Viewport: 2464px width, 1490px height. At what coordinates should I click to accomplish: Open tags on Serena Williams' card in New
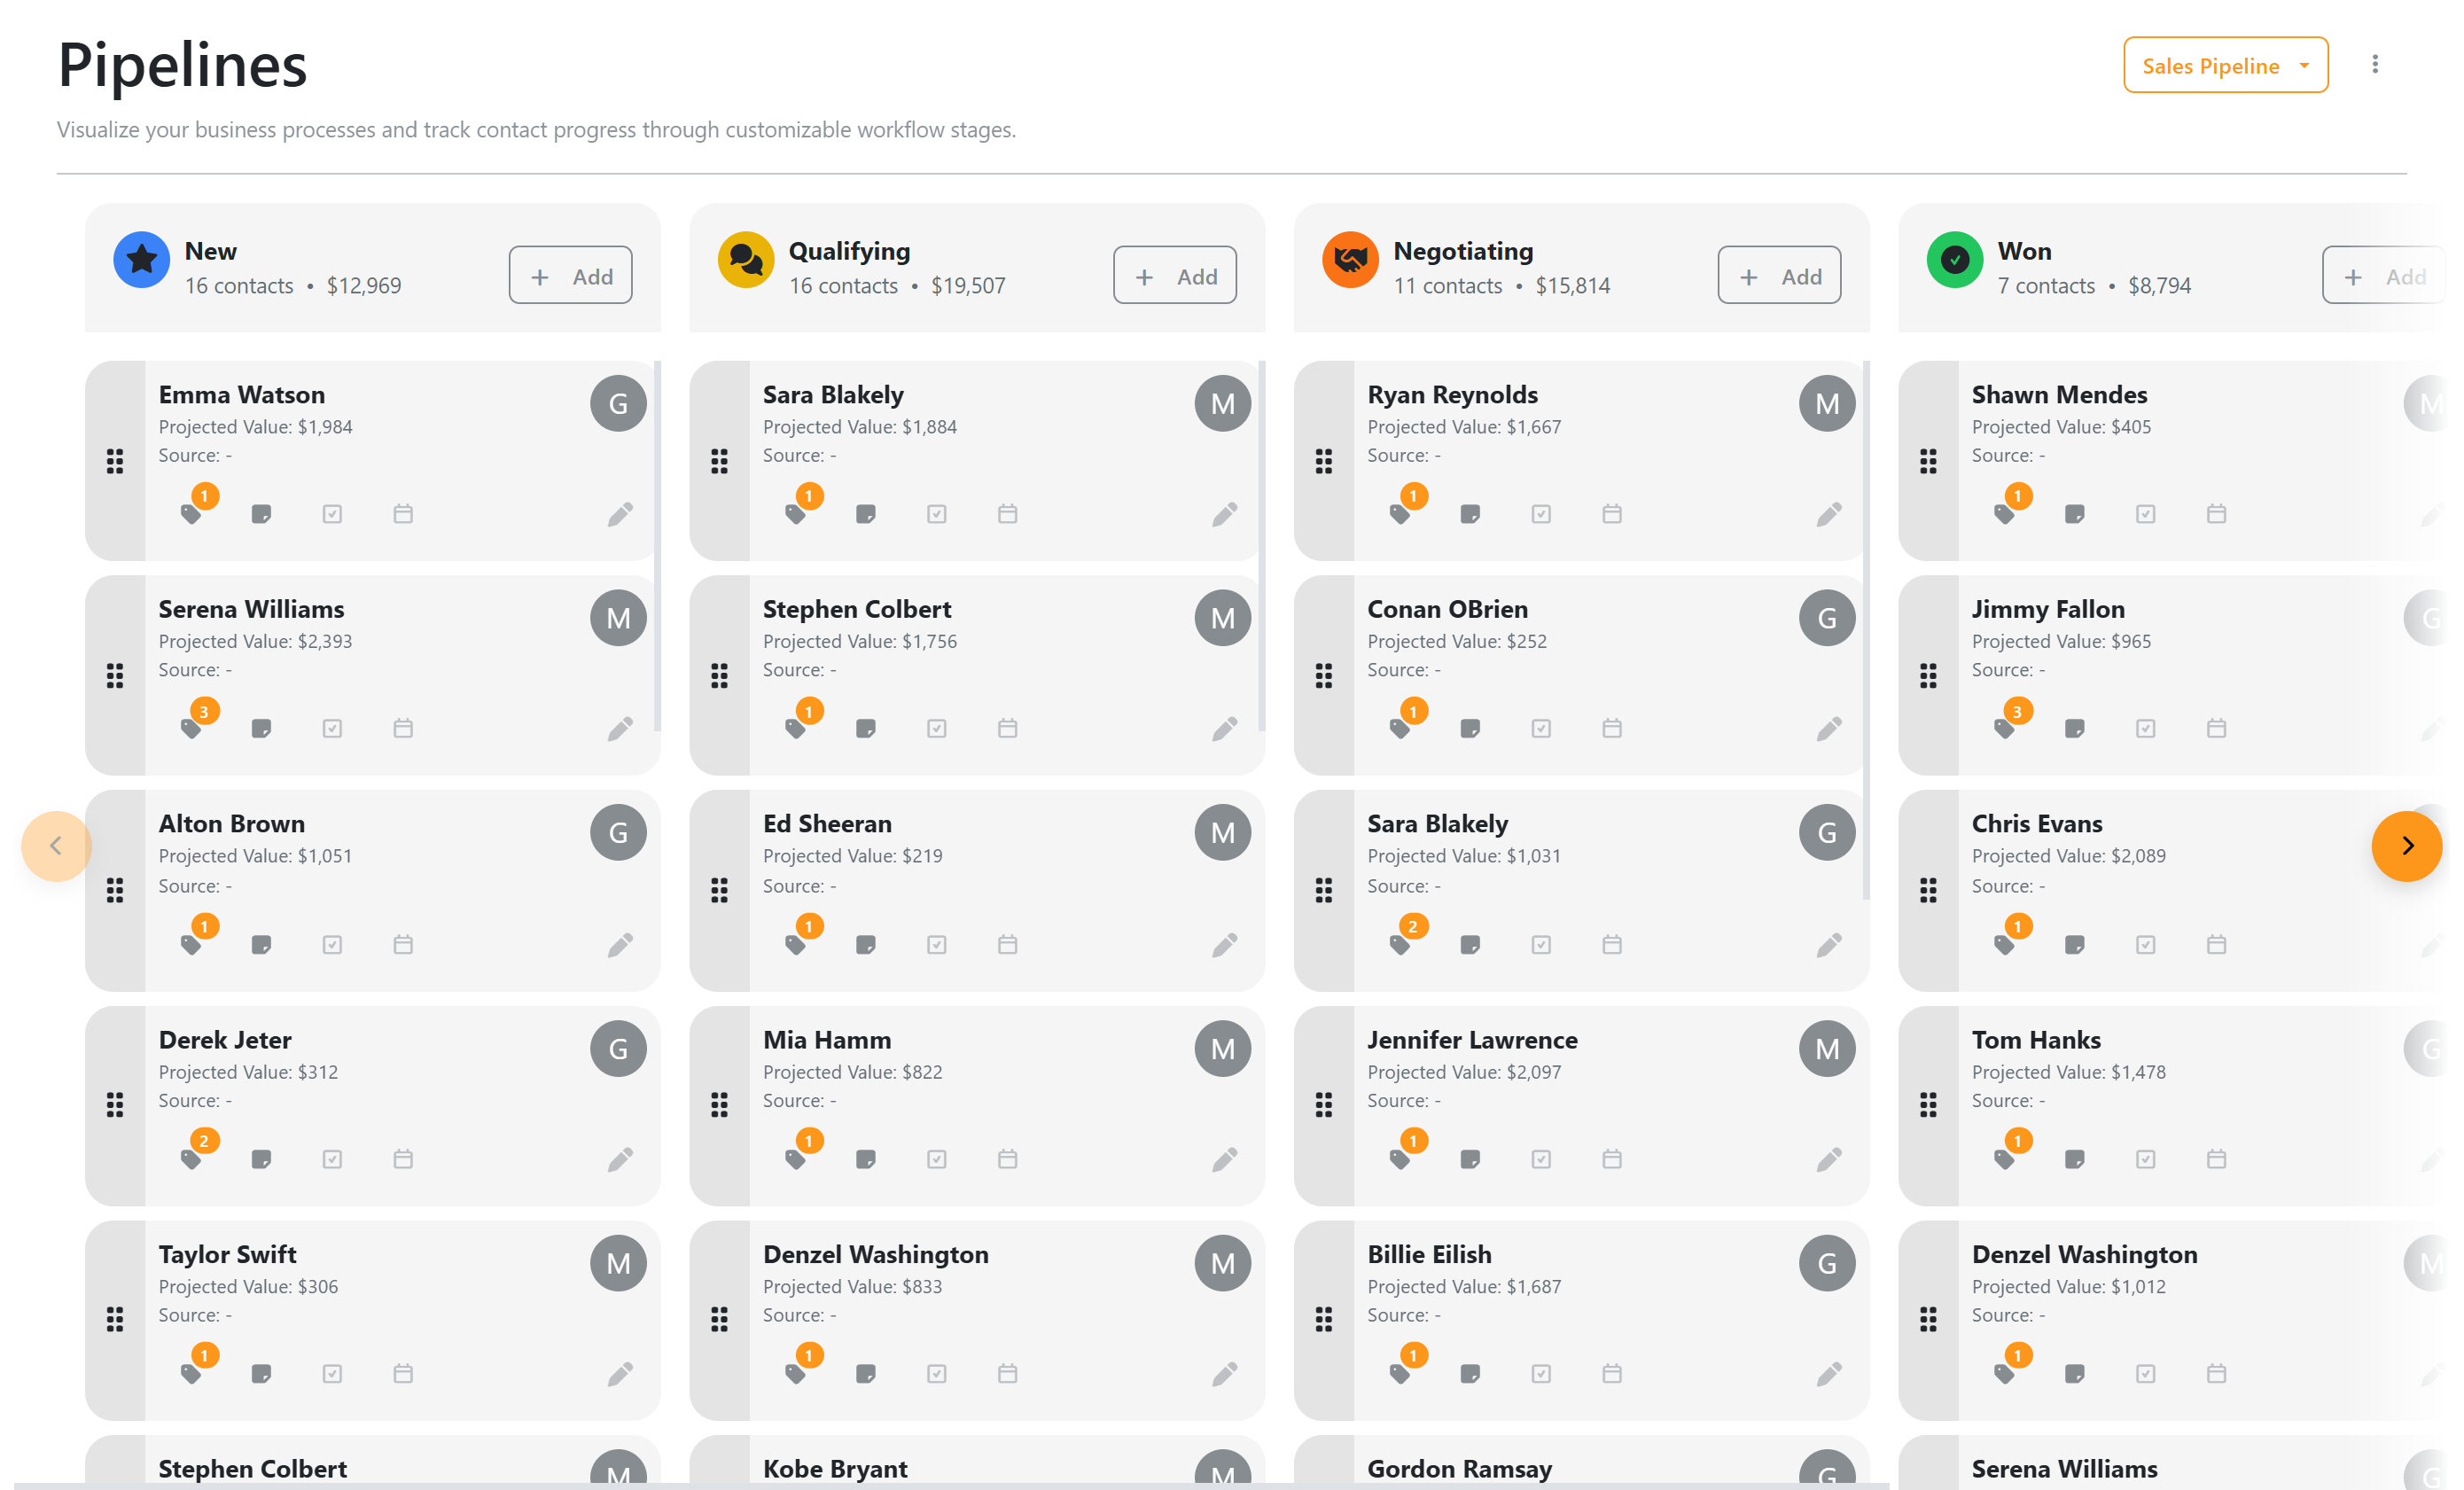click(x=191, y=728)
